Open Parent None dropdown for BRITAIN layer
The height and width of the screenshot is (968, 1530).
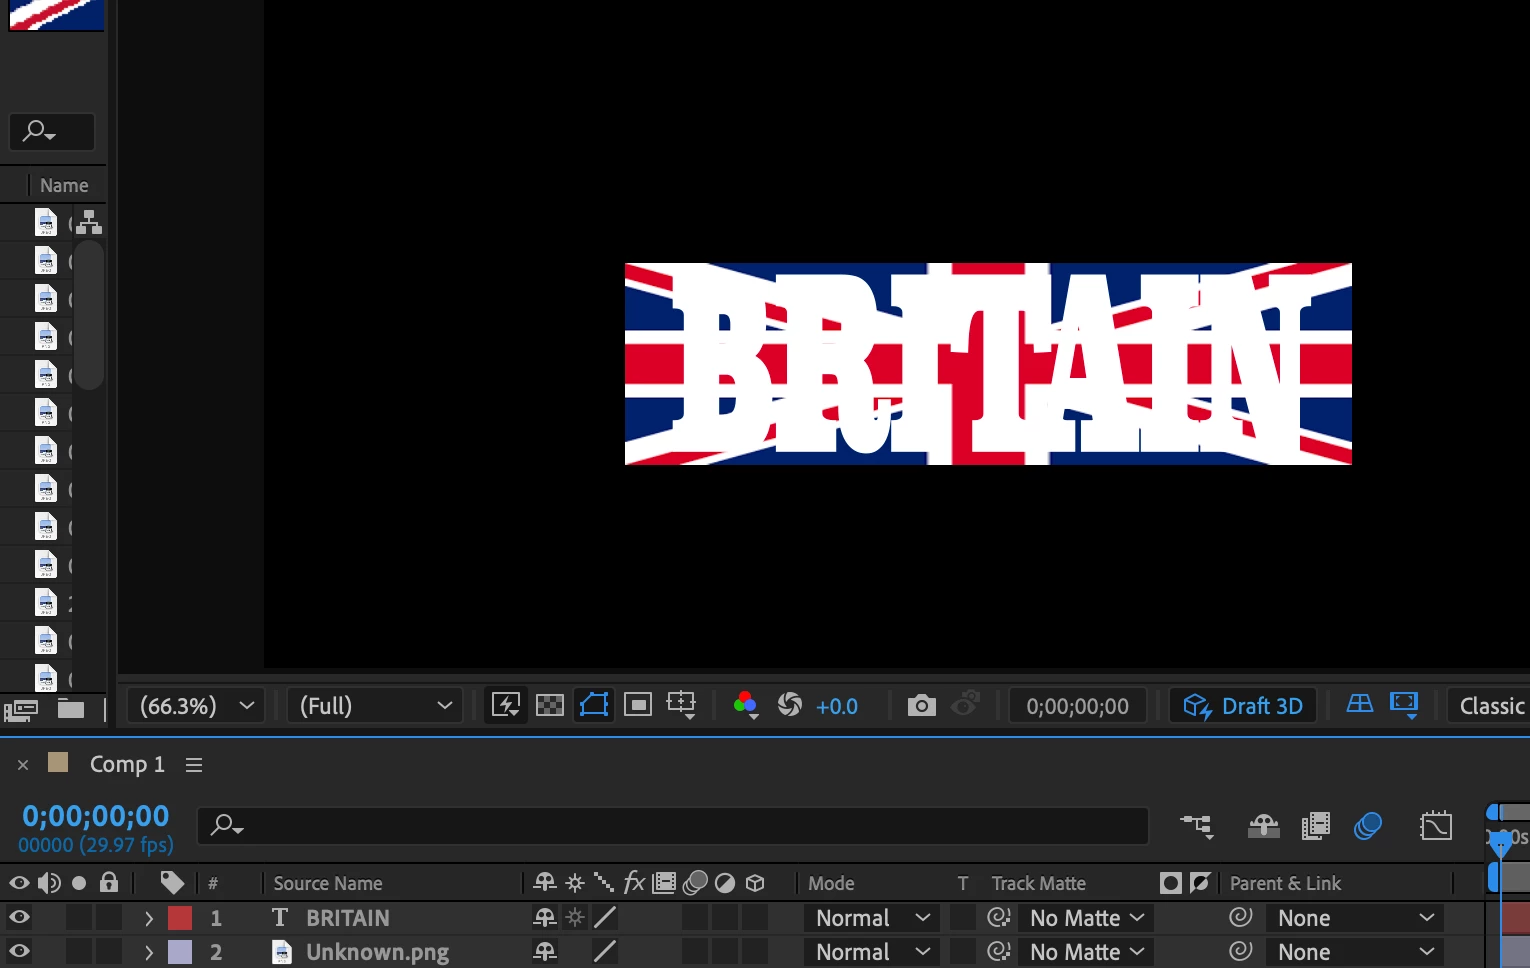tap(1356, 918)
